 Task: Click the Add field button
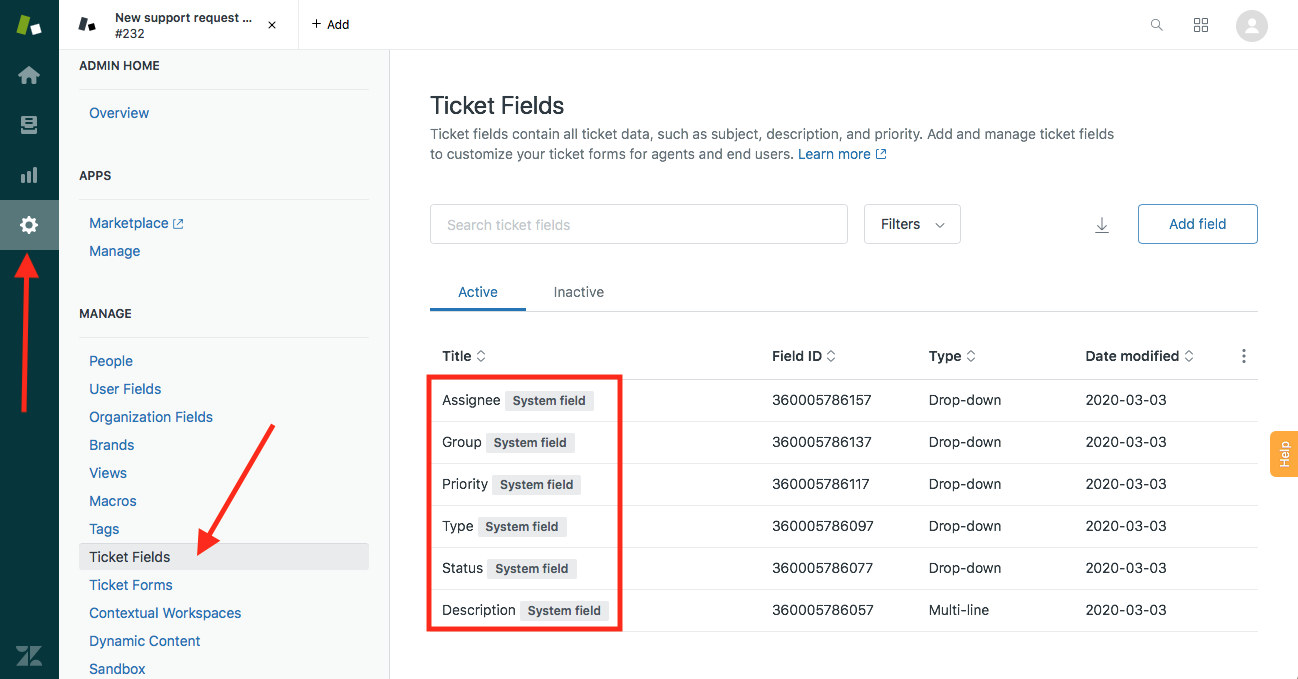[x=1197, y=224]
